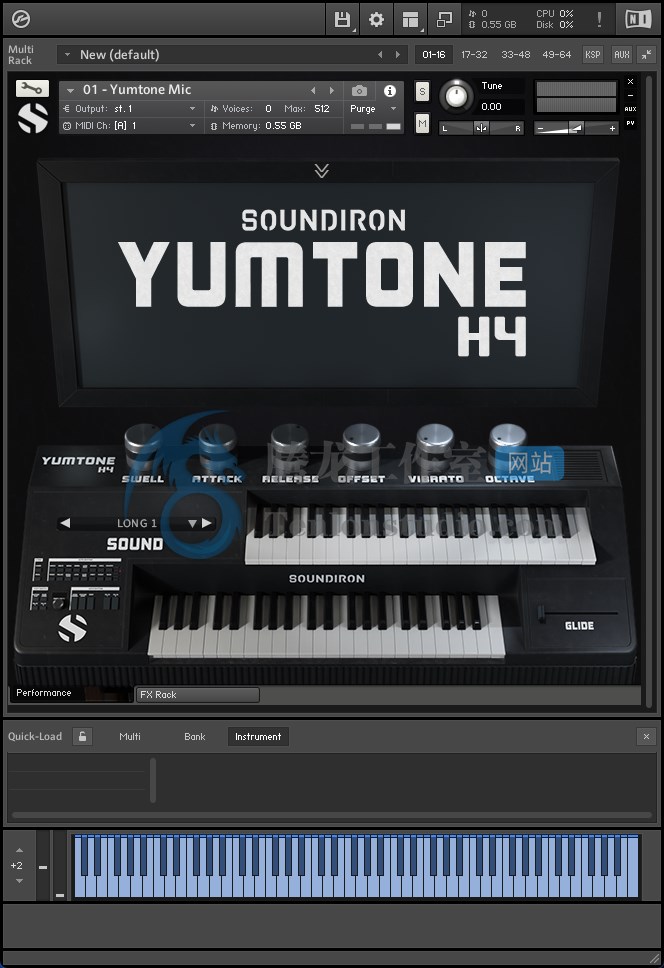Toggle the Solo S button

(422, 91)
